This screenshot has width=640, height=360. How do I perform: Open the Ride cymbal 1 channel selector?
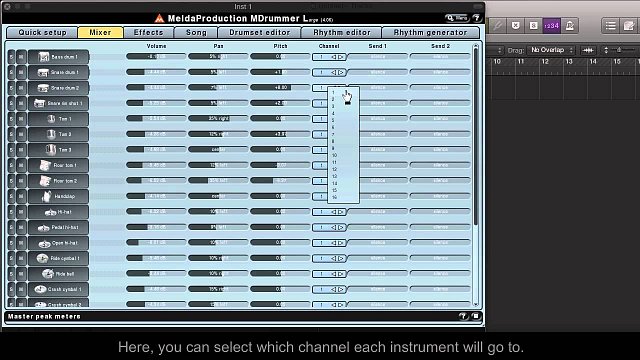[329, 259]
